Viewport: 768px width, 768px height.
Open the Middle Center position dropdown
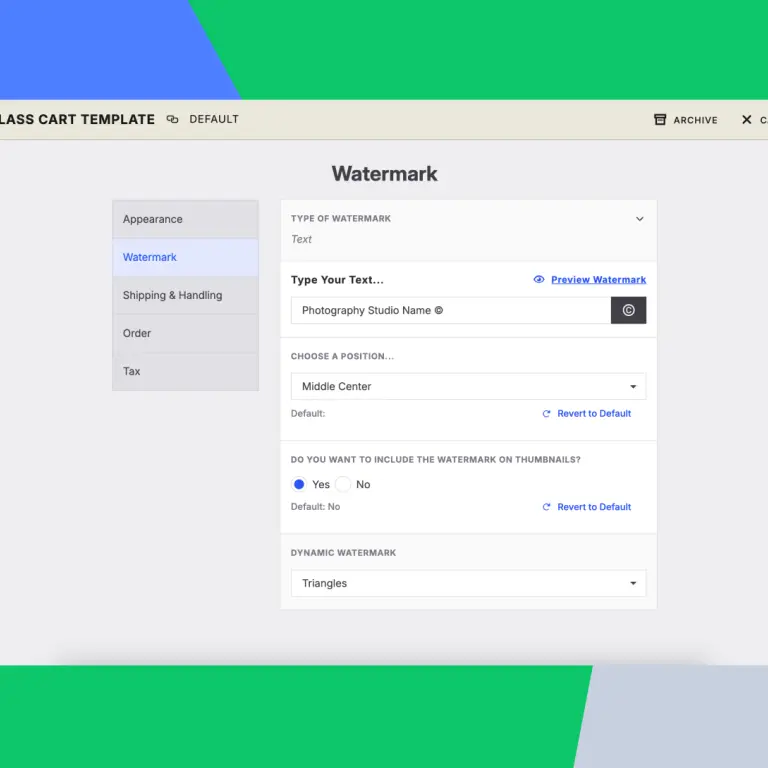pos(468,386)
